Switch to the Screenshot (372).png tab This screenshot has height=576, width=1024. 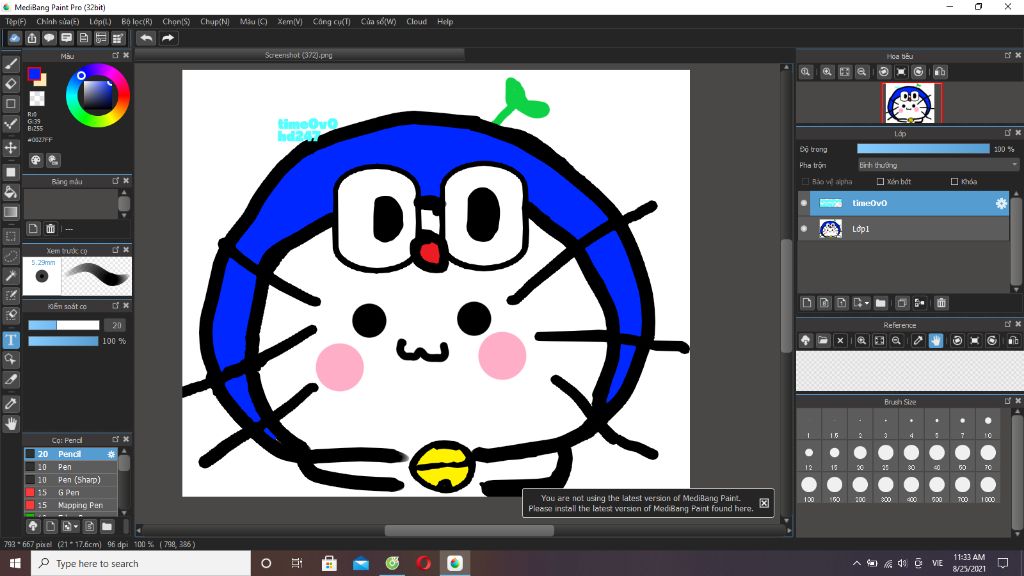[299, 56]
